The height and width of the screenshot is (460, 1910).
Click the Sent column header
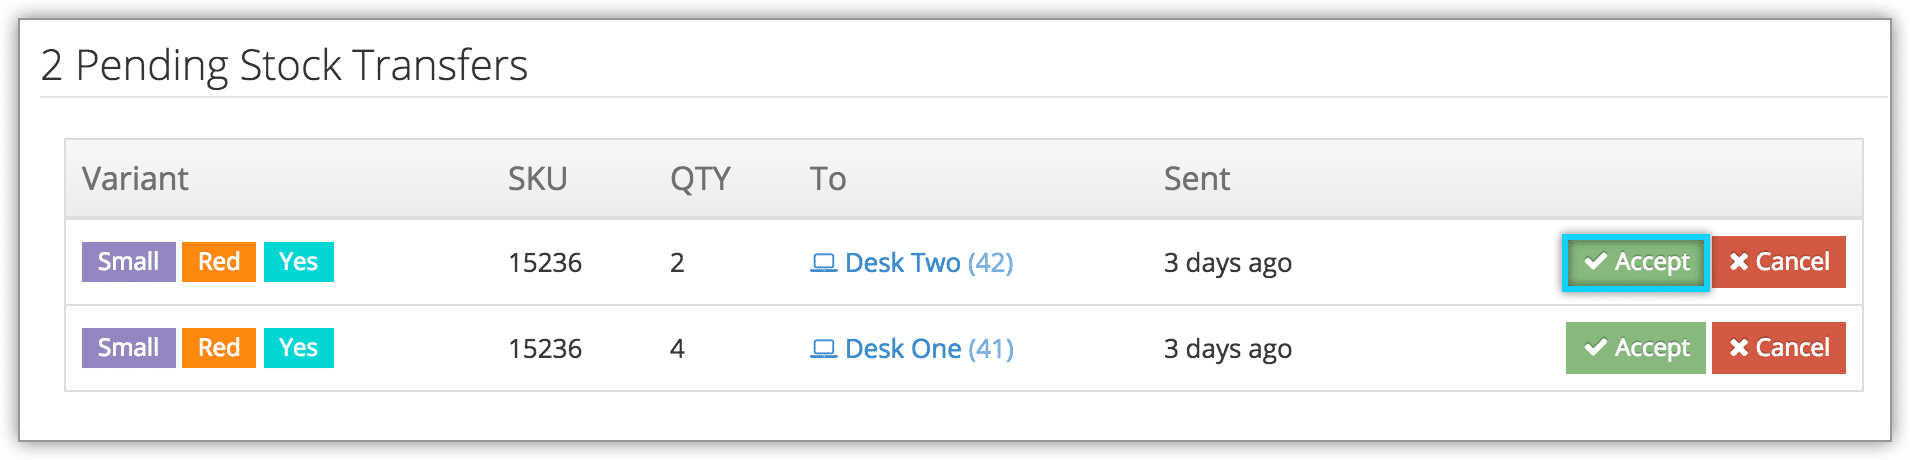1197,179
